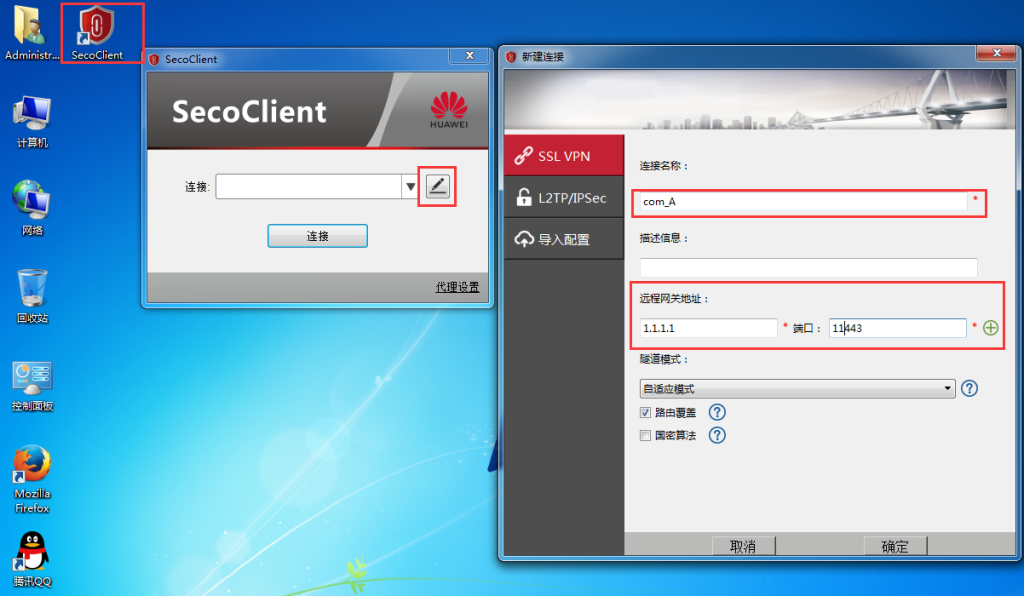Screen dimensions: 1024x596
Task: Expand the 连接 dropdown arrow in SecoClient
Action: coord(410,187)
